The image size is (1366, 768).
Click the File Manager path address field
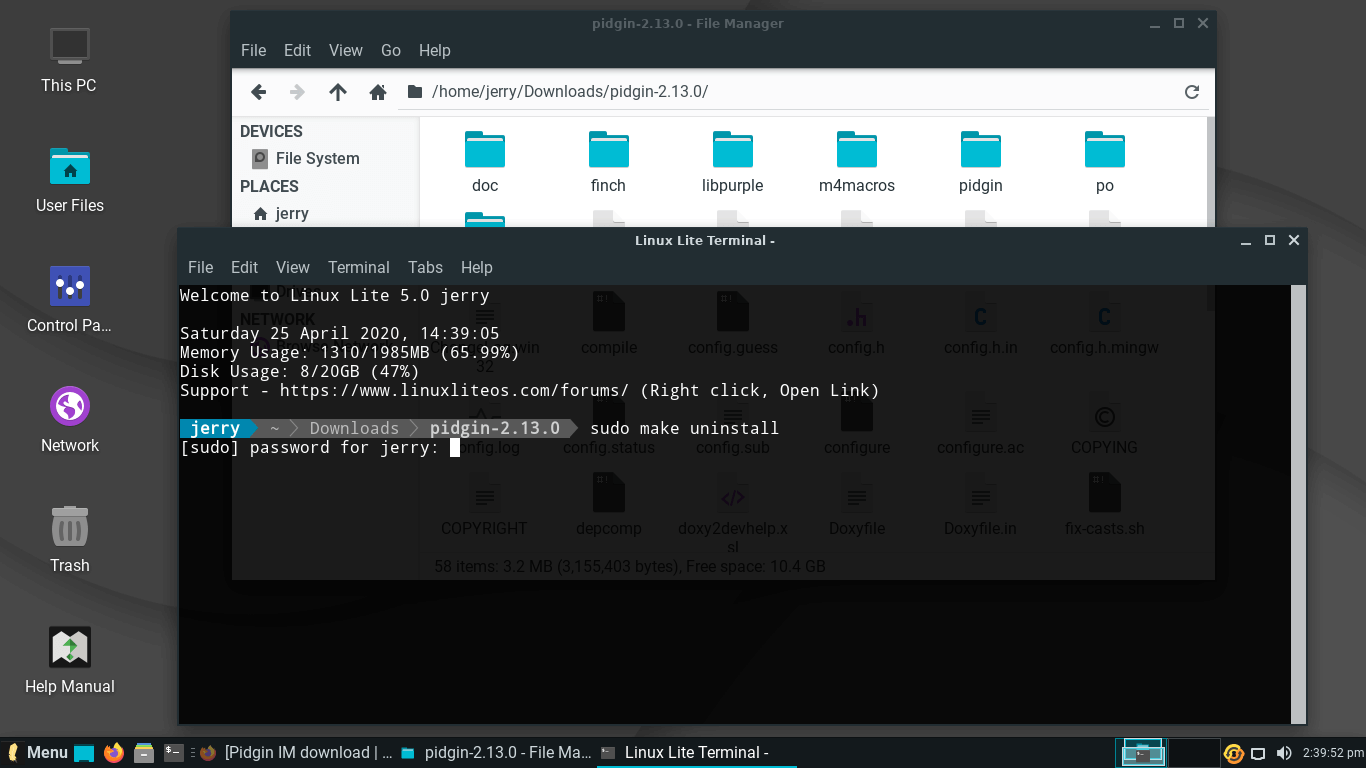pos(800,92)
